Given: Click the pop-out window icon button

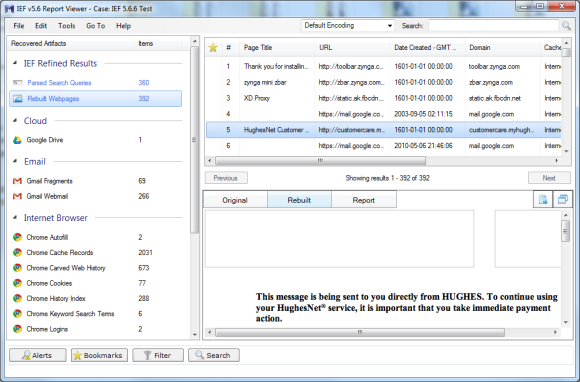Looking at the screenshot, I should tap(562, 200).
